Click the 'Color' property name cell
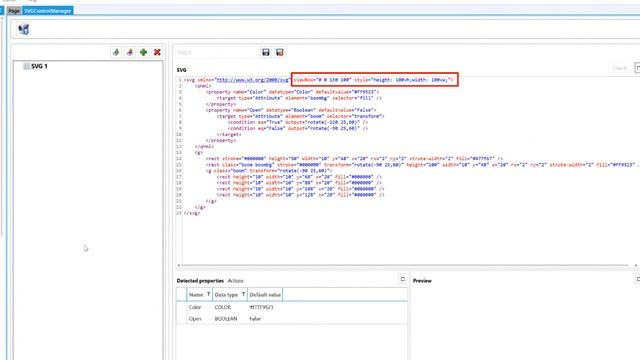Screen dimensions: 640x360 point(195,307)
